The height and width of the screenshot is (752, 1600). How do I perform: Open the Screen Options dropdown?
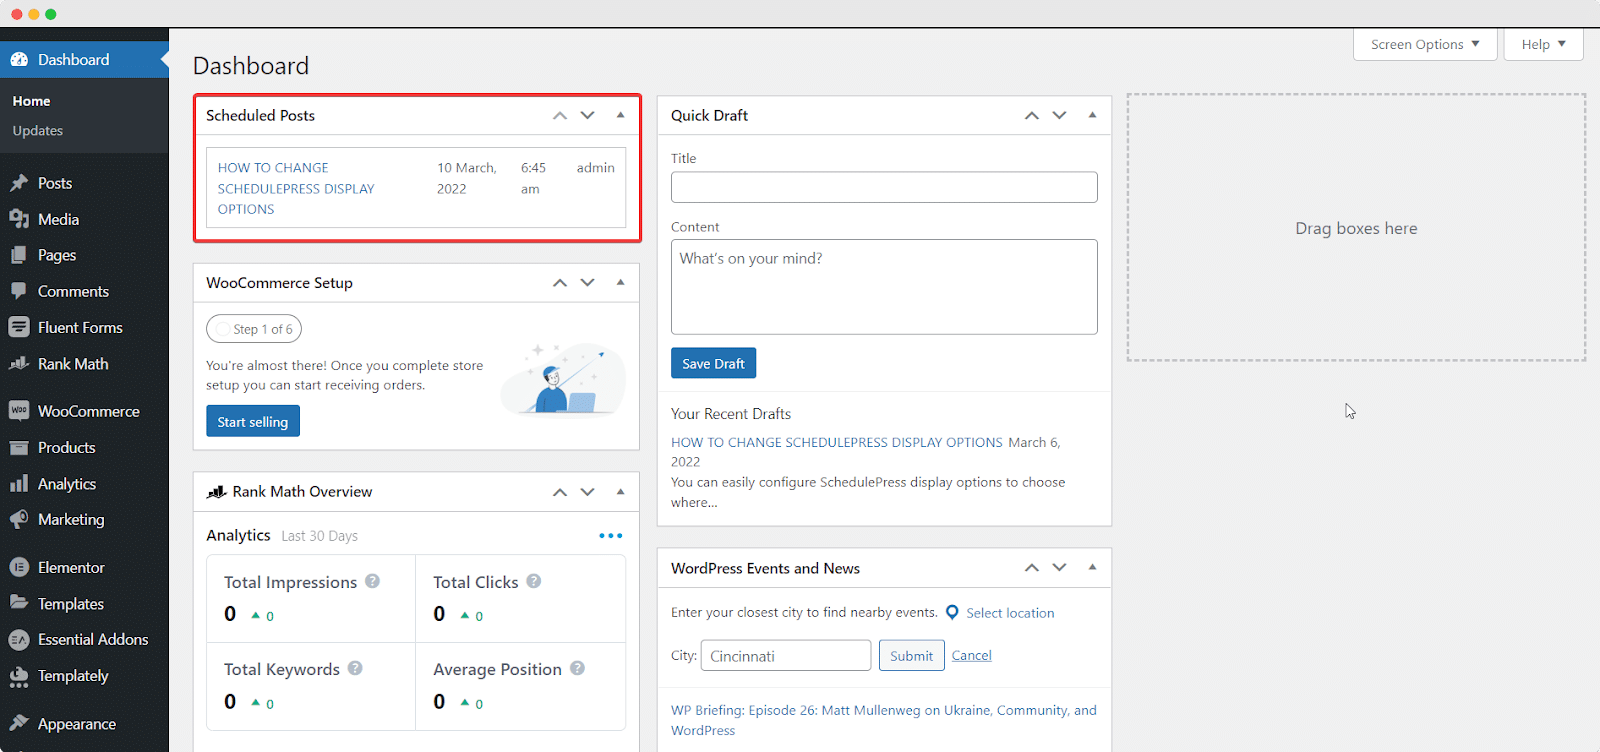coord(1425,44)
